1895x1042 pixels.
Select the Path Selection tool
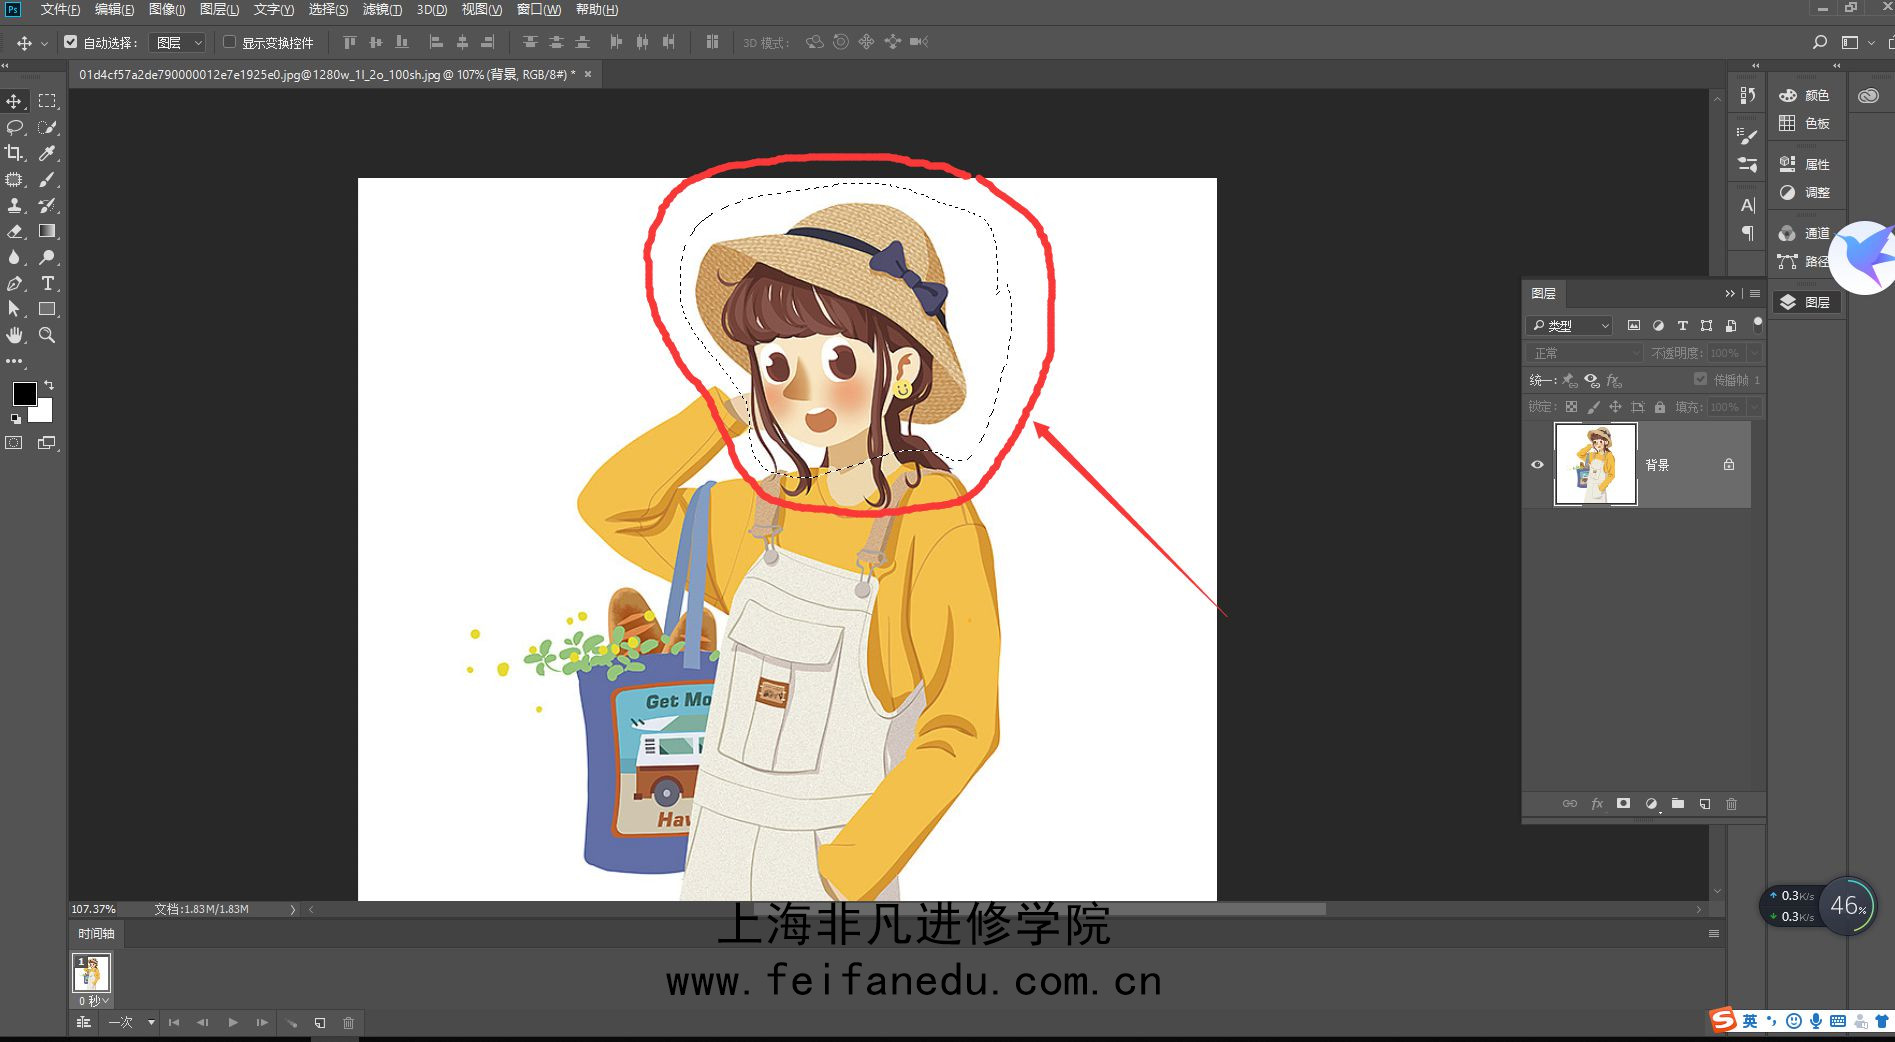tap(15, 309)
